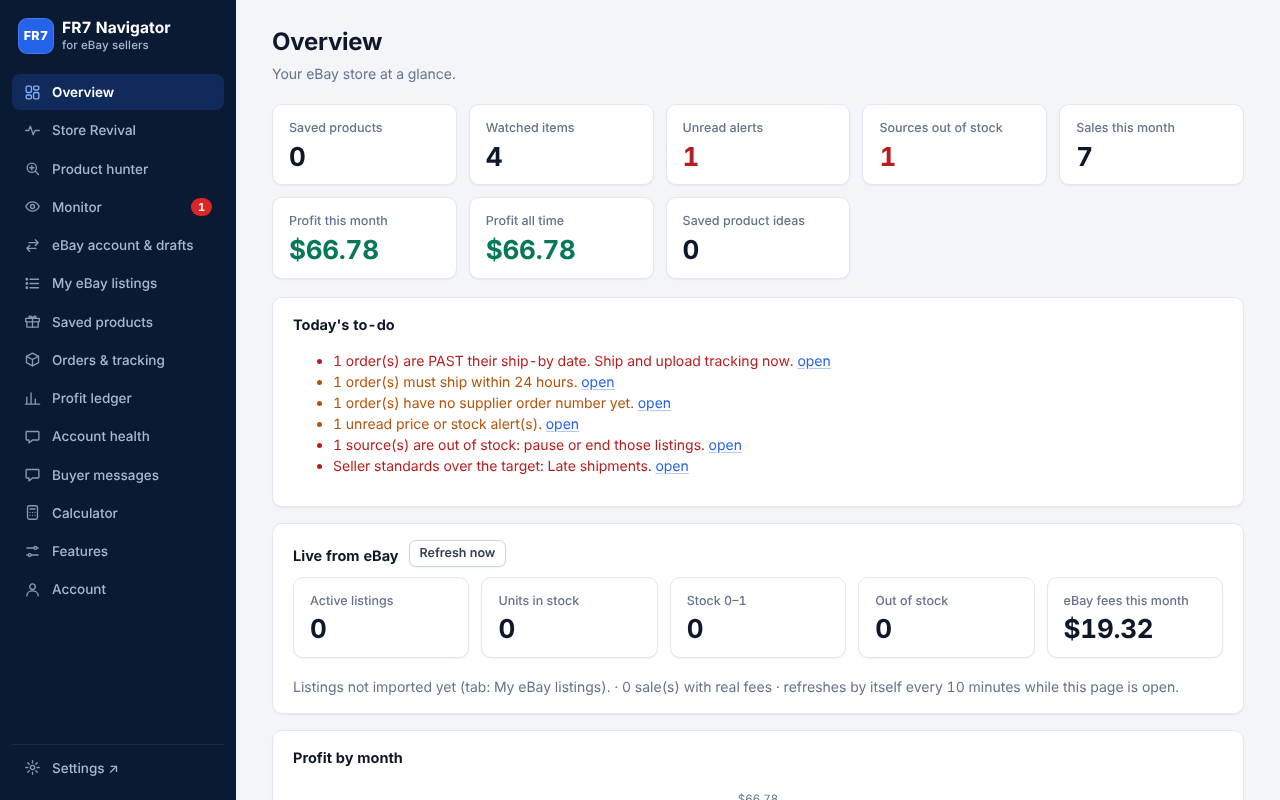This screenshot has height=800, width=1280.
Task: Click the Account person icon
Action: click(x=32, y=589)
